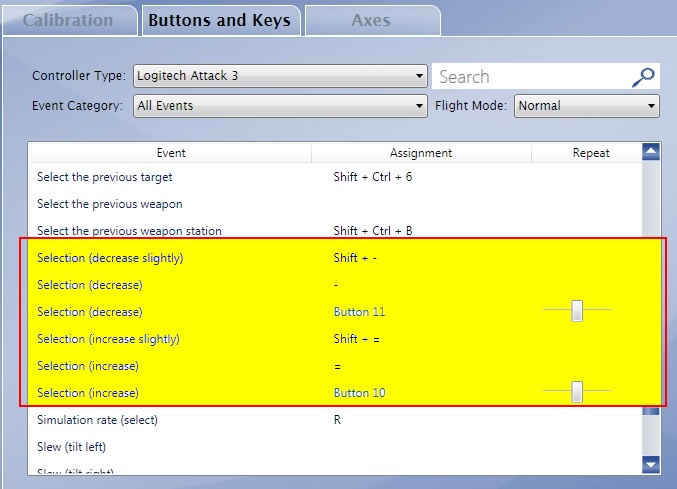
Task: Adjust repeat slider for Button 10 row
Action: tap(577, 393)
